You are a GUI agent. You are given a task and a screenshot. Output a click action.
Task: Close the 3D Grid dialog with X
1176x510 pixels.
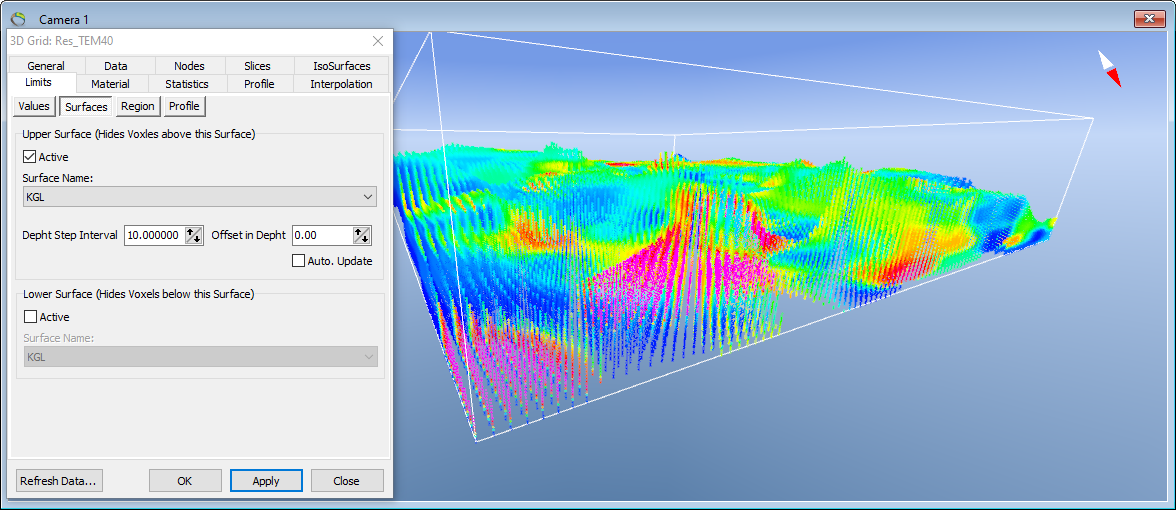point(378,40)
